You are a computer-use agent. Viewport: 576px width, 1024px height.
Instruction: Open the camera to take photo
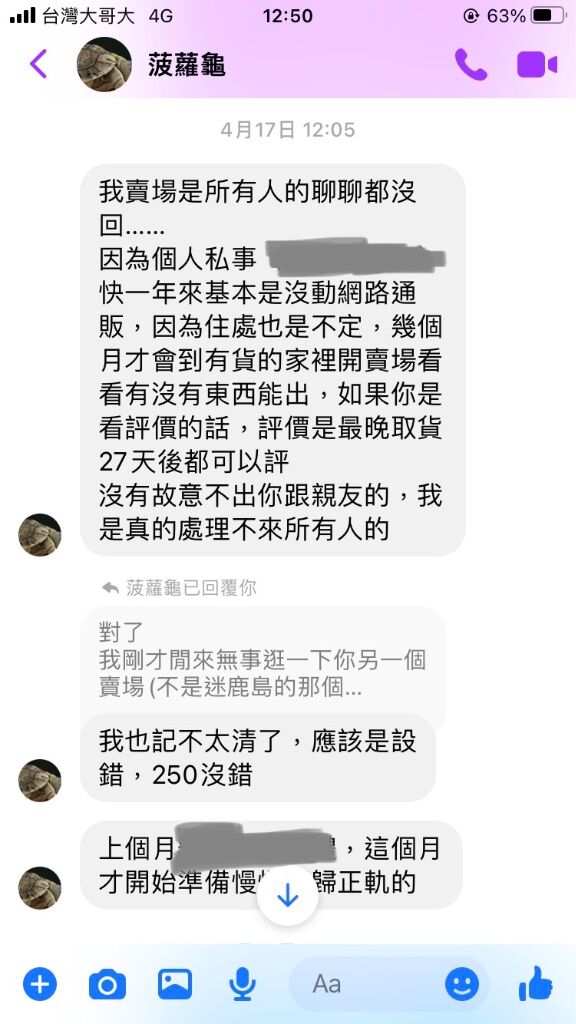point(107,984)
